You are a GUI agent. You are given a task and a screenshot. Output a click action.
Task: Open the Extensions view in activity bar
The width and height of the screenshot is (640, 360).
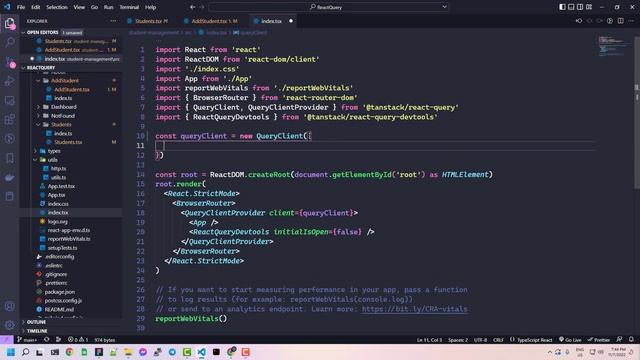(9, 120)
